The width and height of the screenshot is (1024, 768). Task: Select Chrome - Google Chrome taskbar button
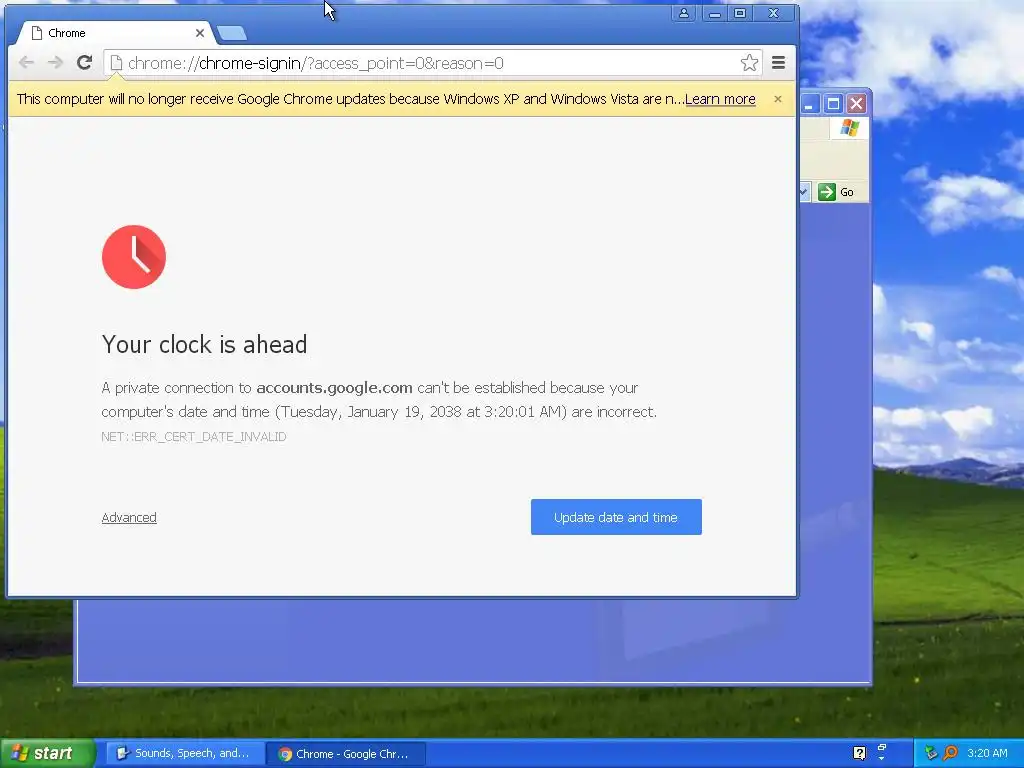point(346,754)
